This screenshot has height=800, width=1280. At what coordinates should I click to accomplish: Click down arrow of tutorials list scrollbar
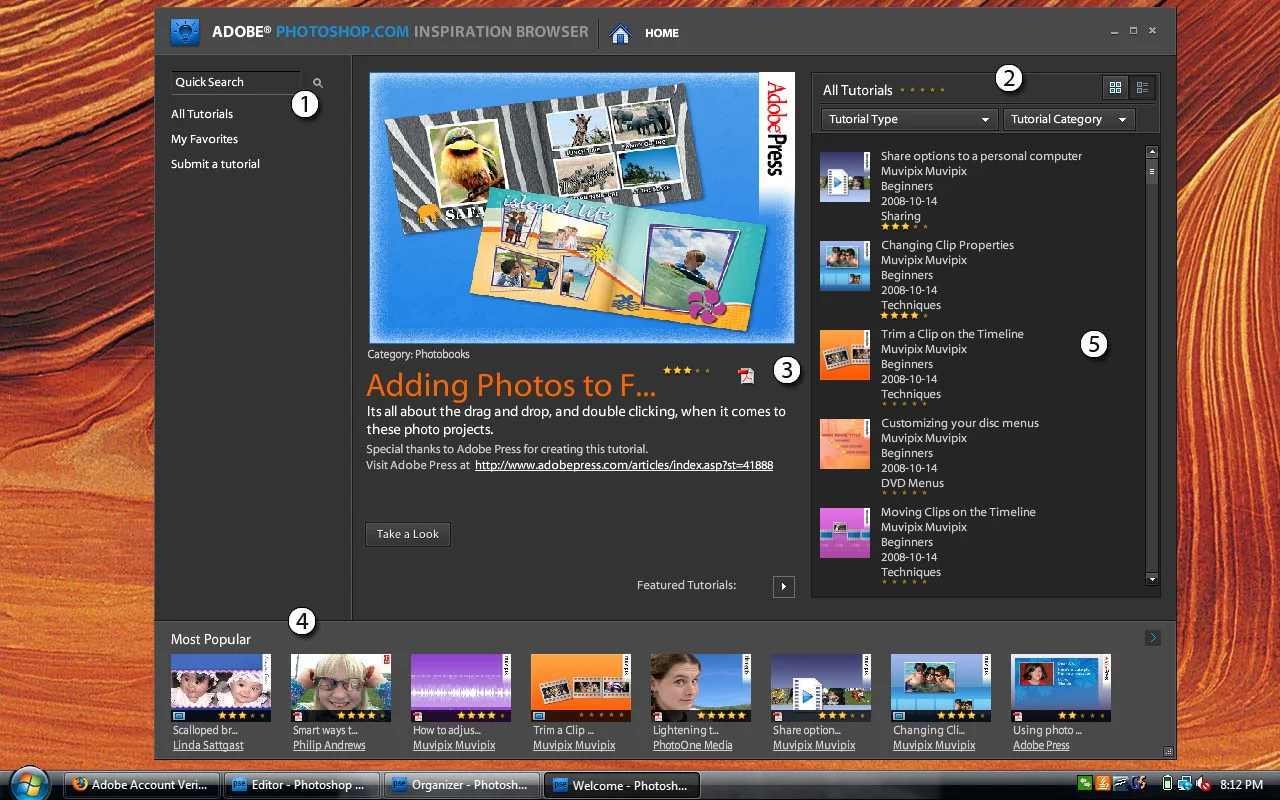pyautogui.click(x=1152, y=579)
